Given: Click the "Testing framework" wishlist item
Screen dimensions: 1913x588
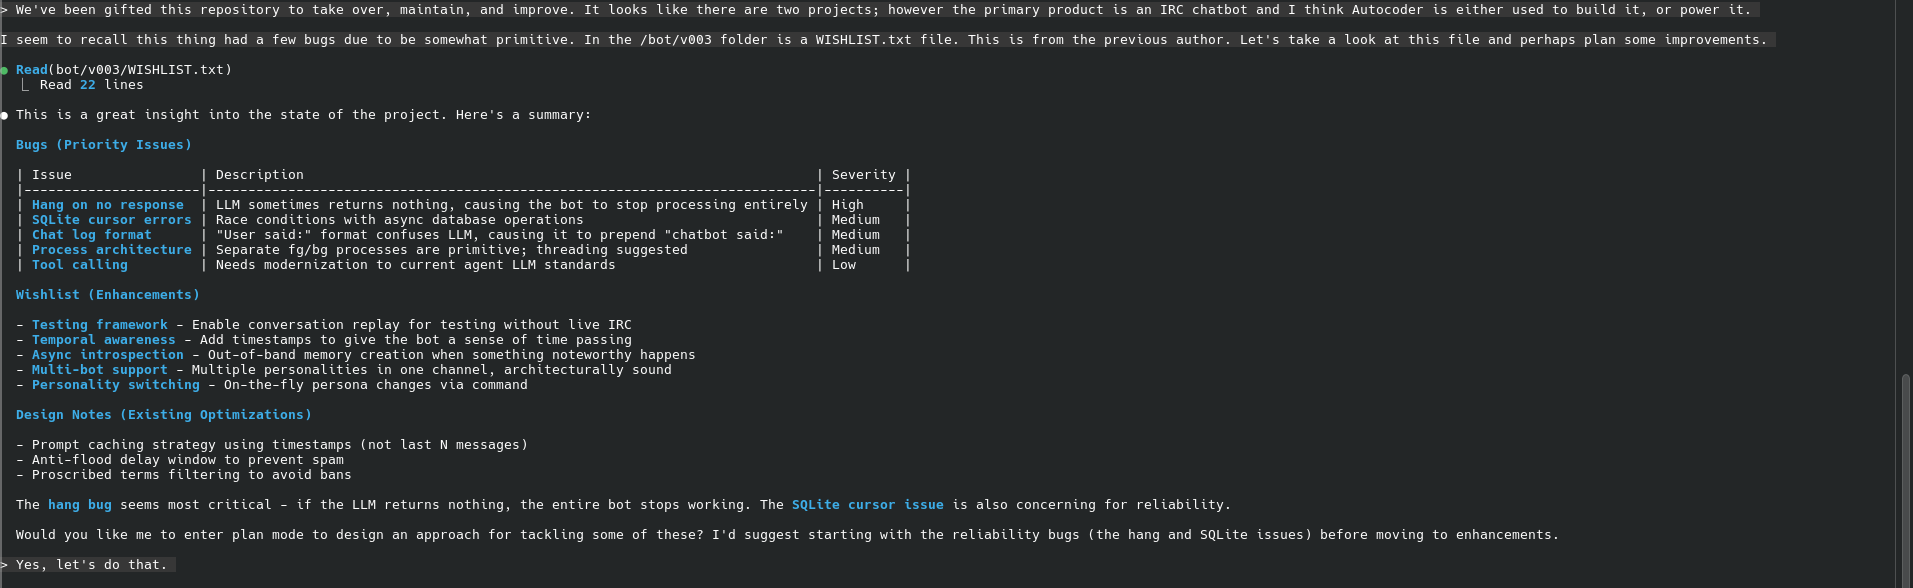Looking at the screenshot, I should 99,325.
